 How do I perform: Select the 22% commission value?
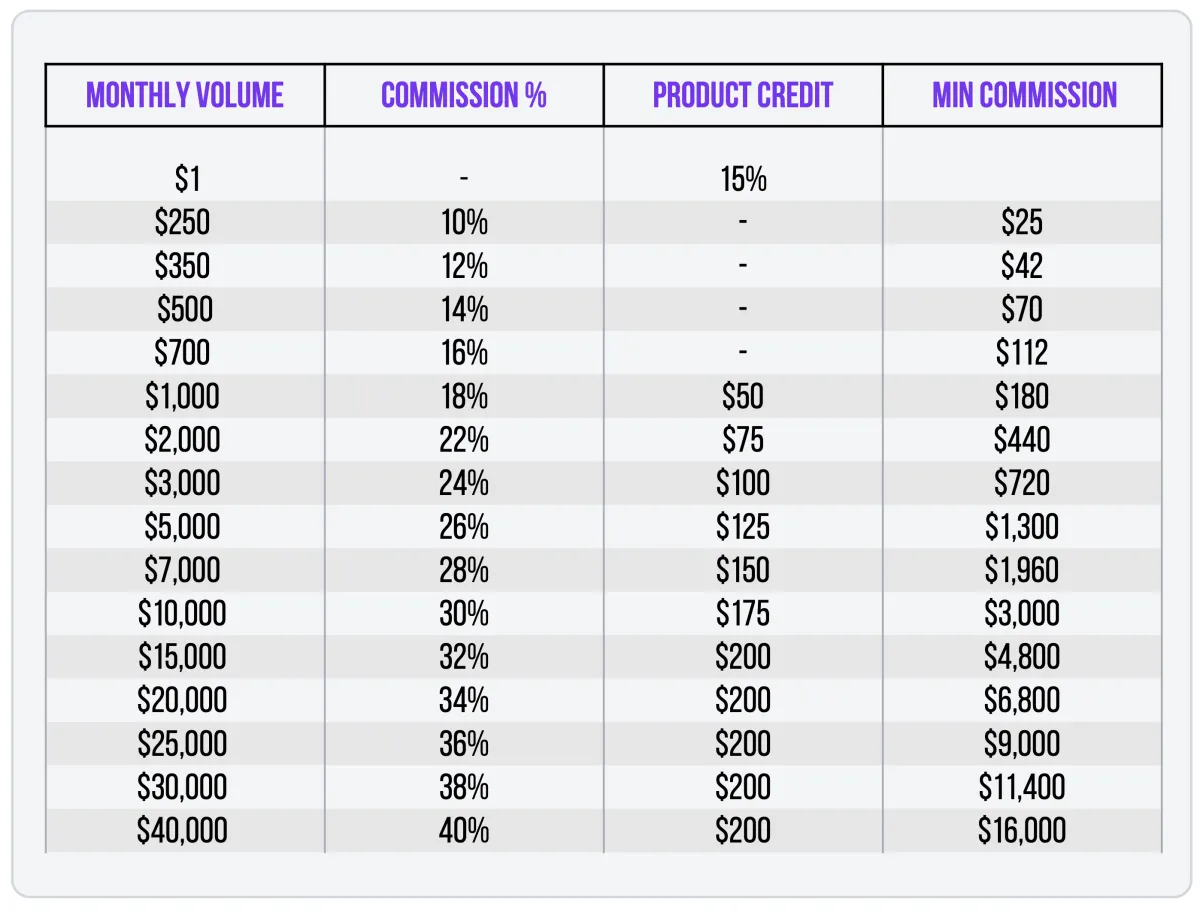tap(464, 440)
